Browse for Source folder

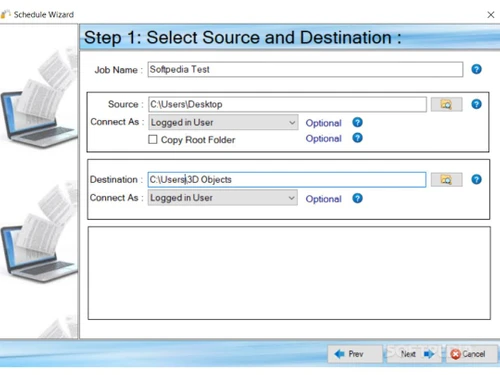[446, 104]
